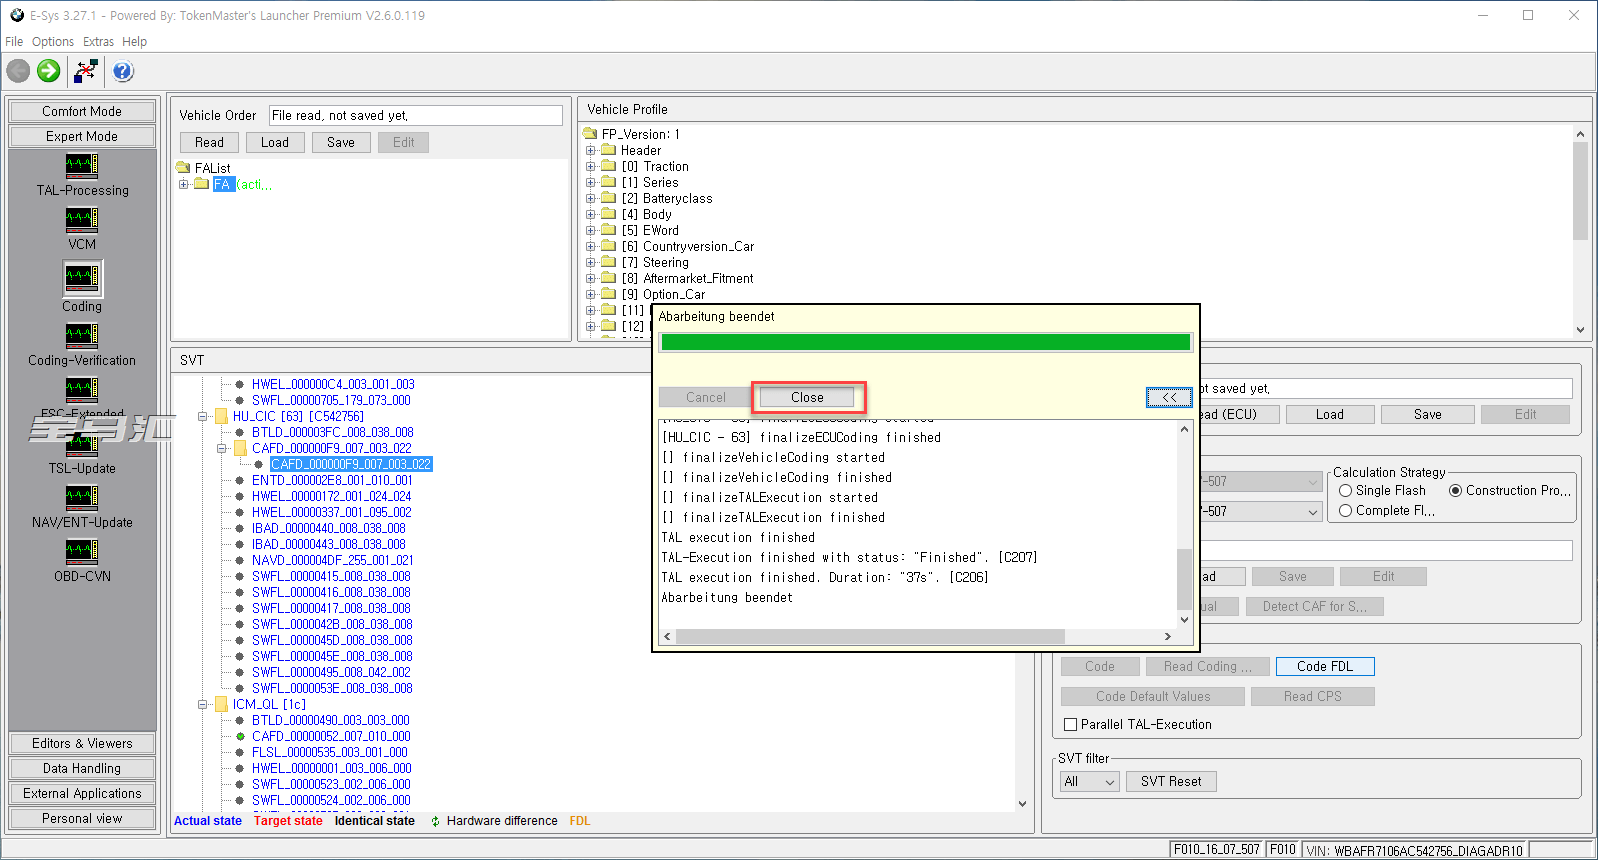
Task: Click the Code FDL button
Action: (1324, 667)
